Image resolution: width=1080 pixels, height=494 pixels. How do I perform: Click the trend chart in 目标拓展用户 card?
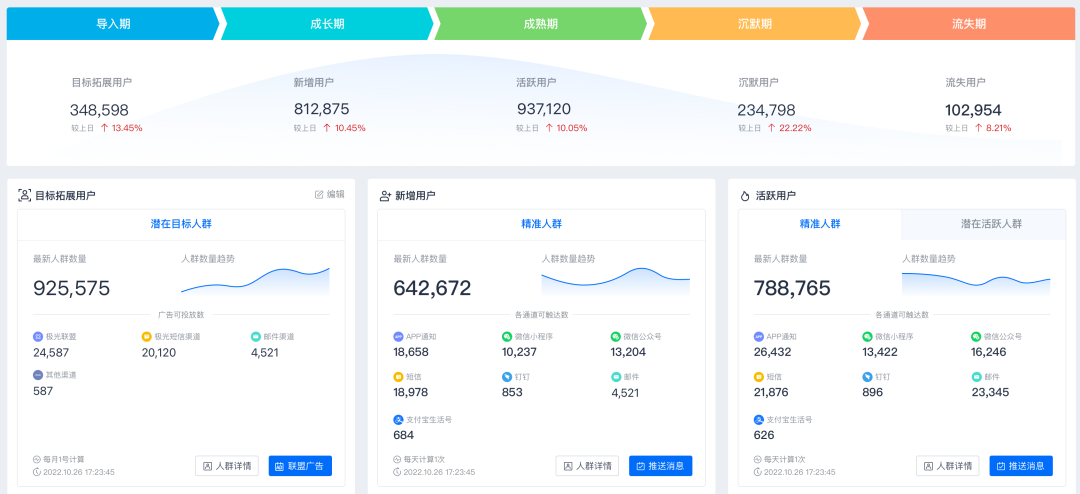(255, 281)
